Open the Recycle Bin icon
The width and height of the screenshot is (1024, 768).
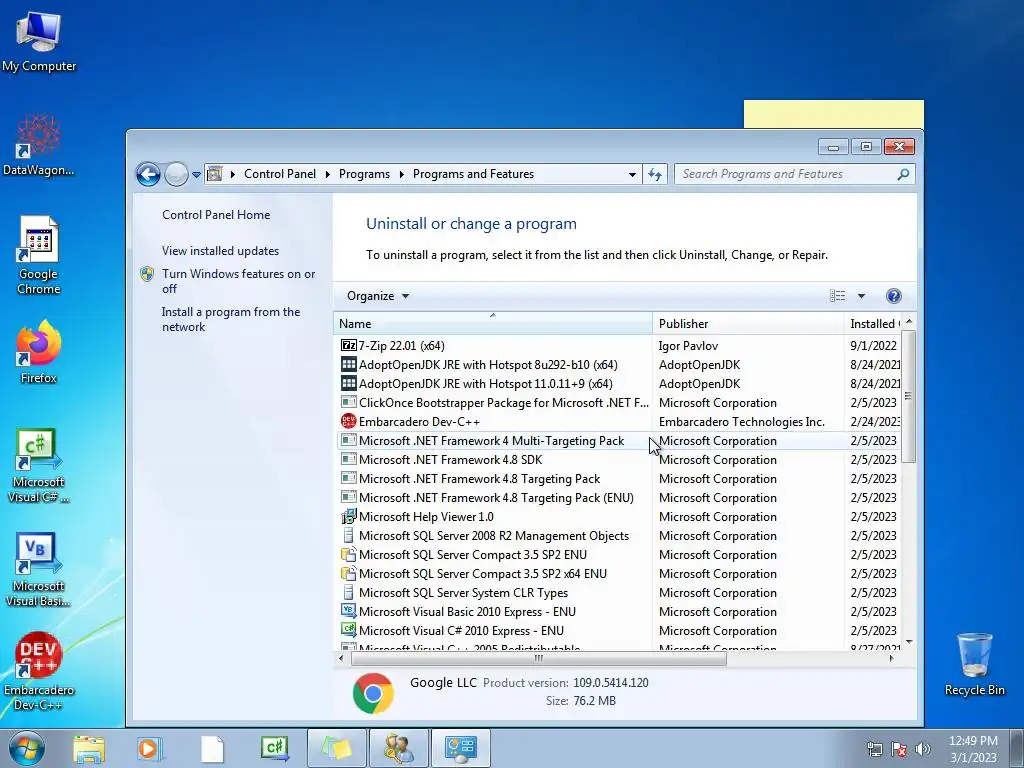[974, 664]
